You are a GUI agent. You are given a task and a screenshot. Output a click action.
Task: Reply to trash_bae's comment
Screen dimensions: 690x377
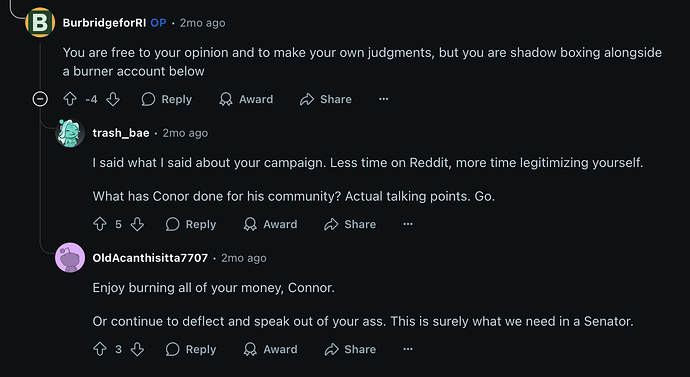(x=191, y=224)
